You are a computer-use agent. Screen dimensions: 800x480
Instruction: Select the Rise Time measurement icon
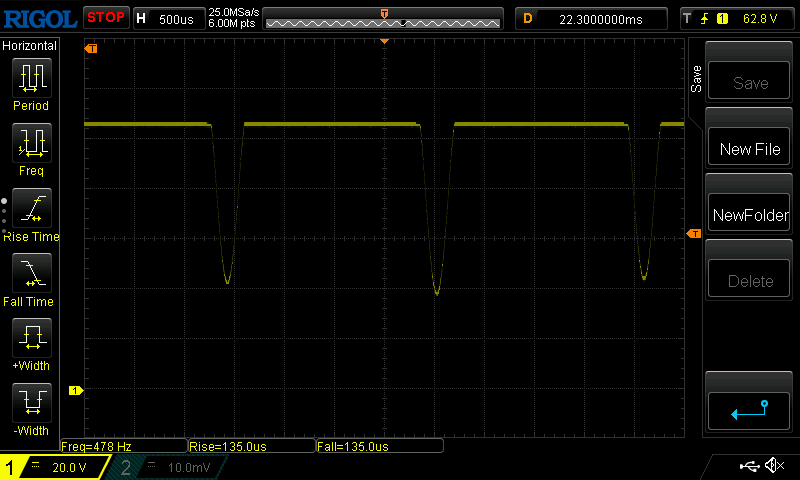(32, 208)
